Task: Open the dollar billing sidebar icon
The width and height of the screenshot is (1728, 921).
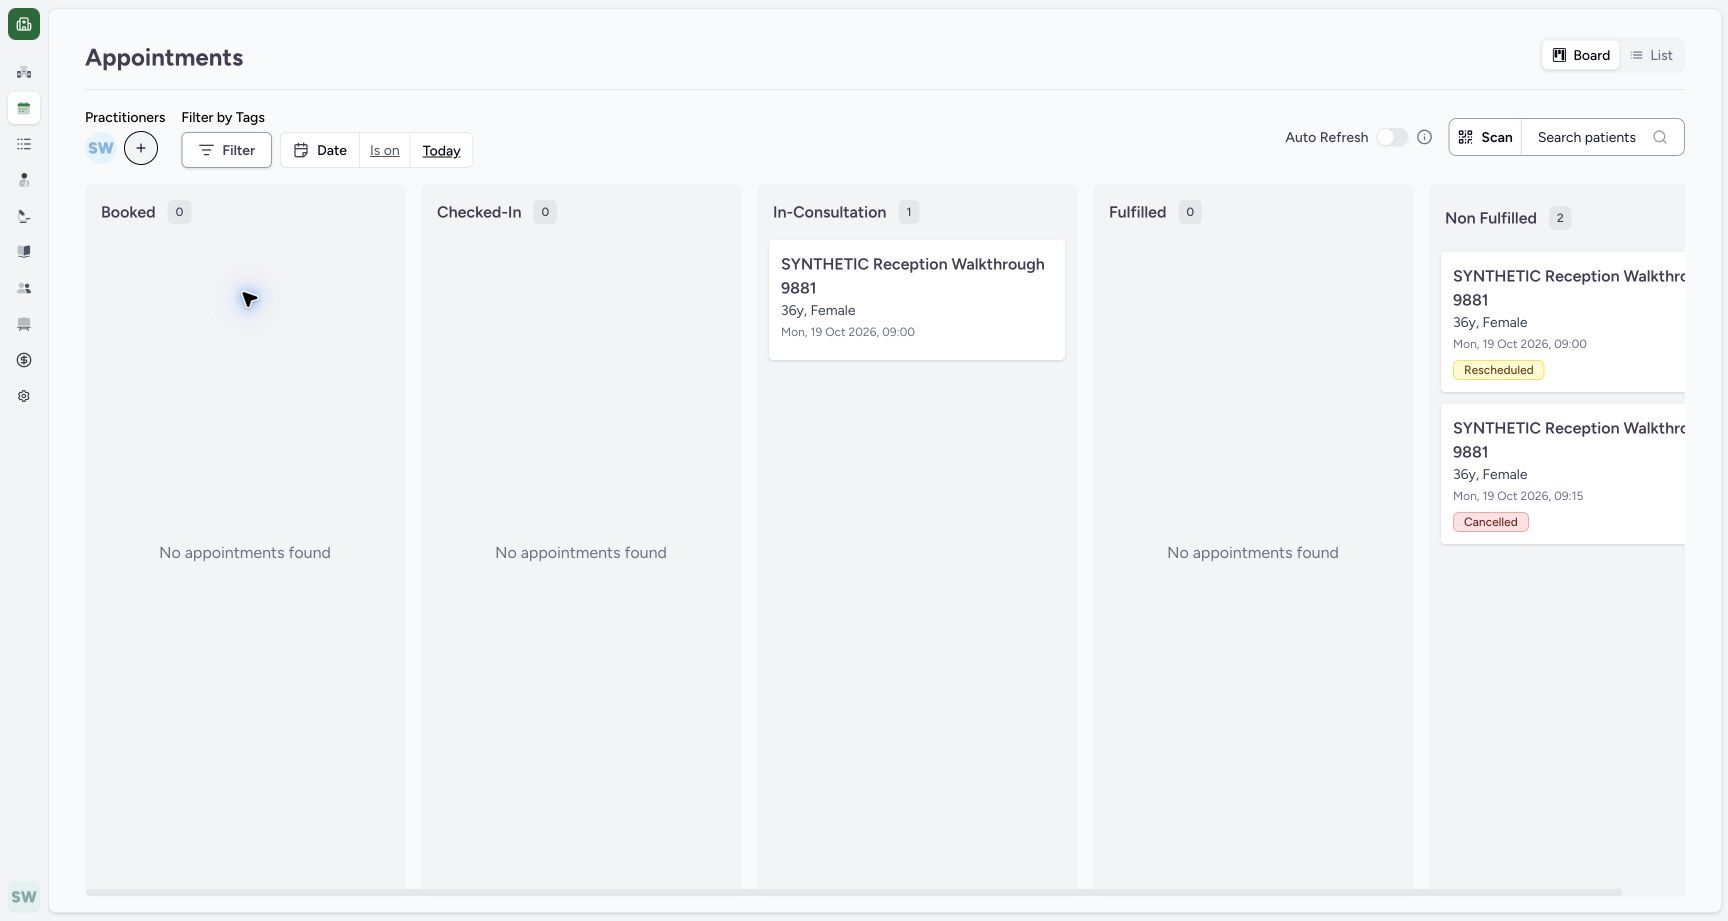Action: 24,360
